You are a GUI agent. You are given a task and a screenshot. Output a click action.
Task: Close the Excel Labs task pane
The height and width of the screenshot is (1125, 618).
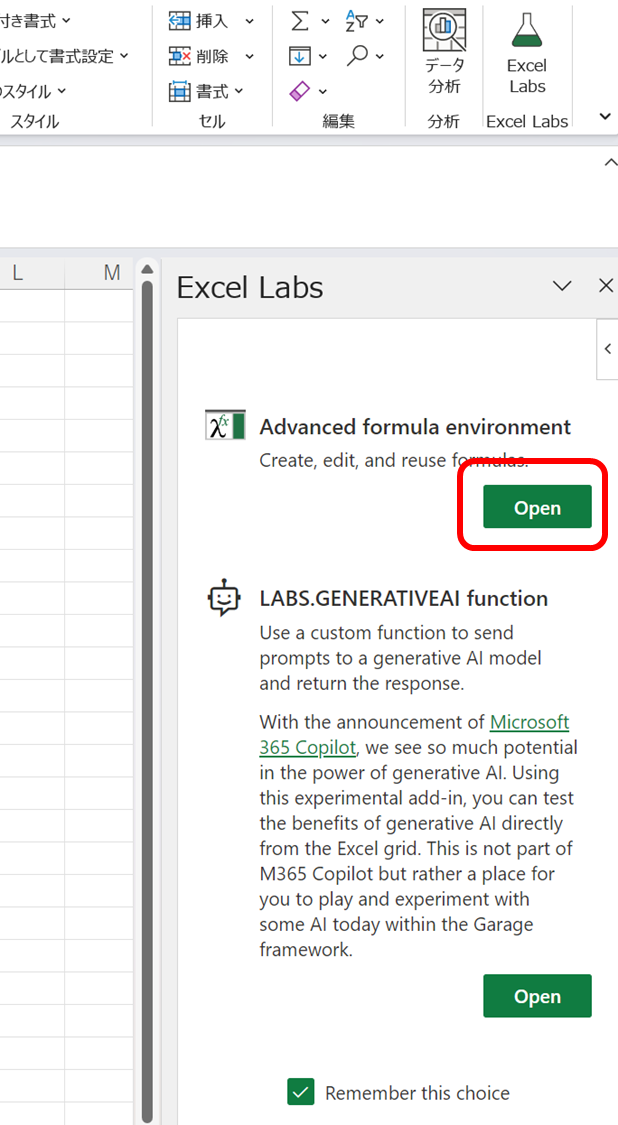tap(606, 286)
